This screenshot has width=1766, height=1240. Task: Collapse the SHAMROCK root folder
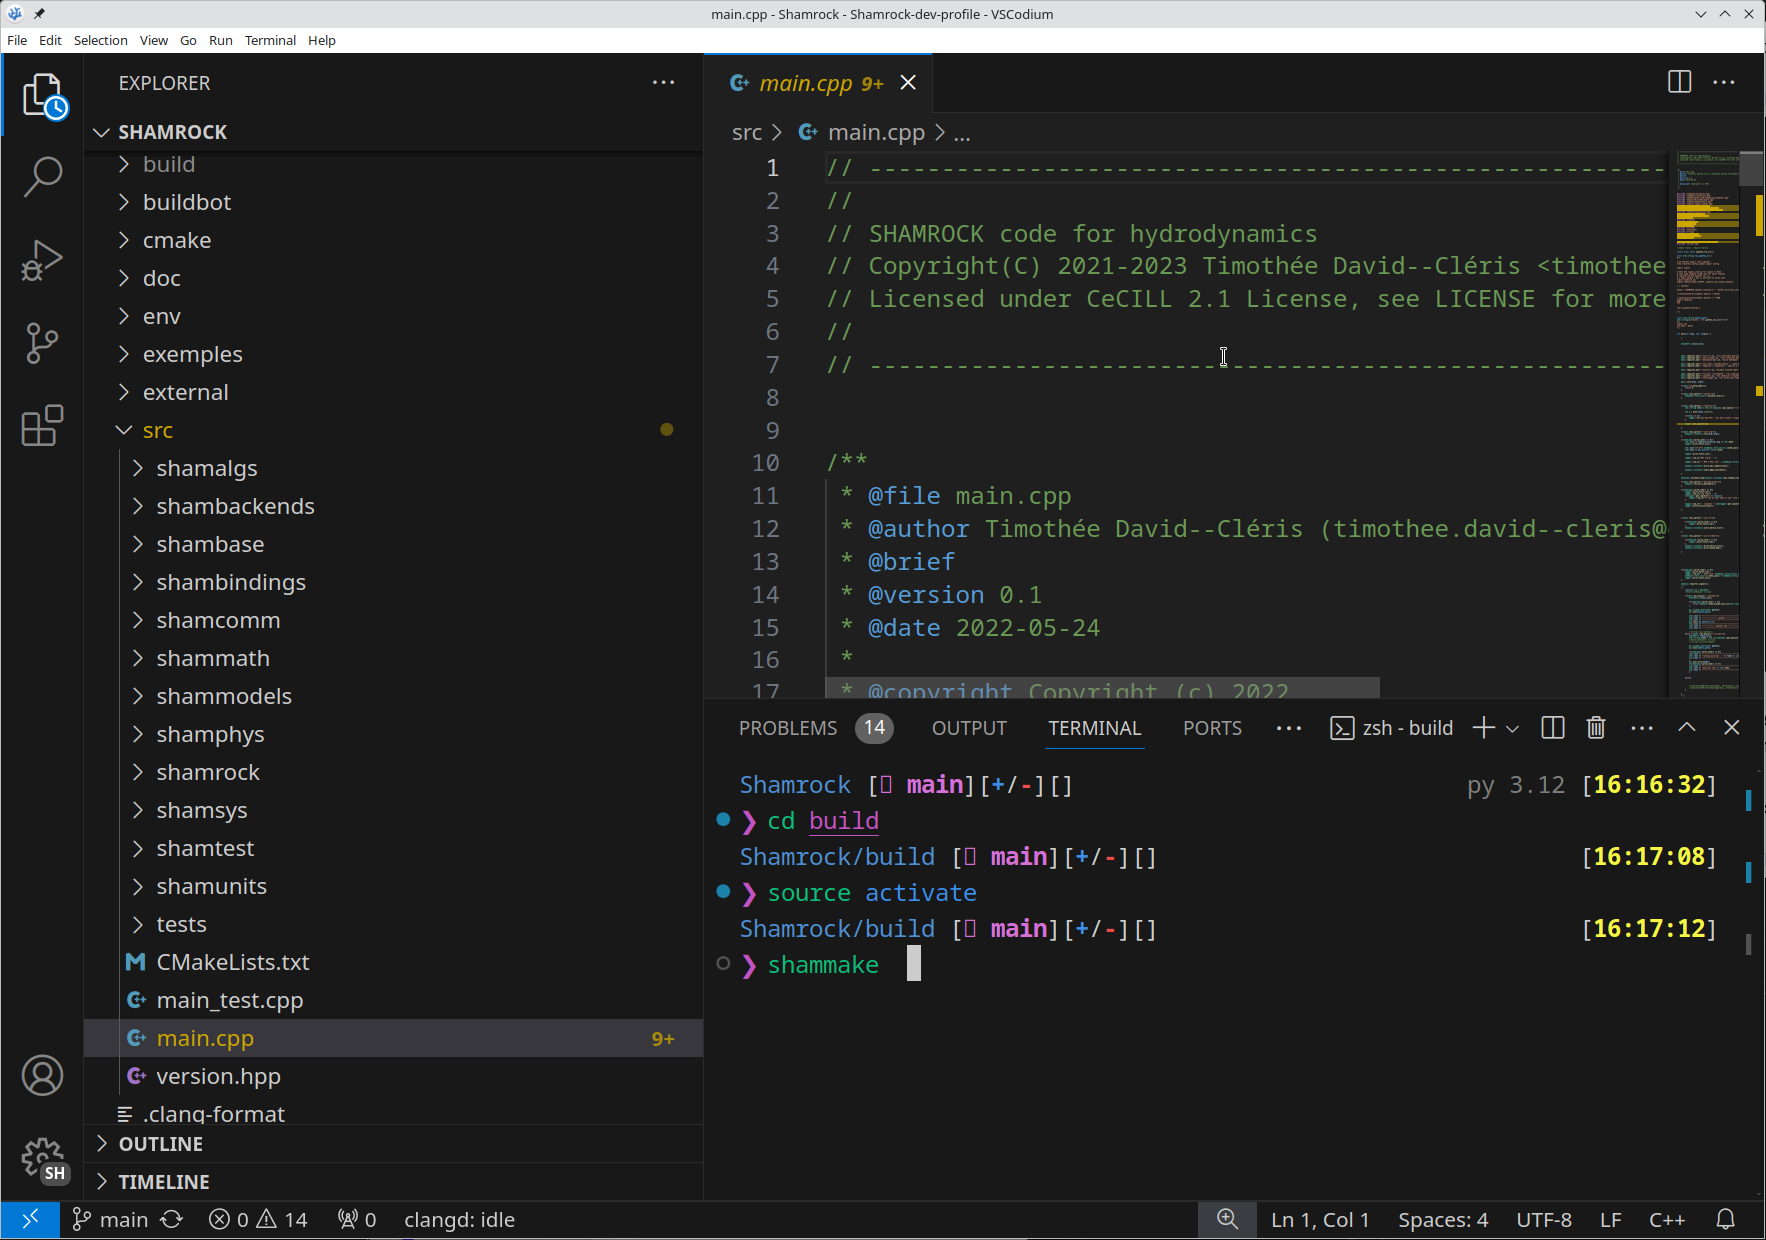(x=393, y=132)
